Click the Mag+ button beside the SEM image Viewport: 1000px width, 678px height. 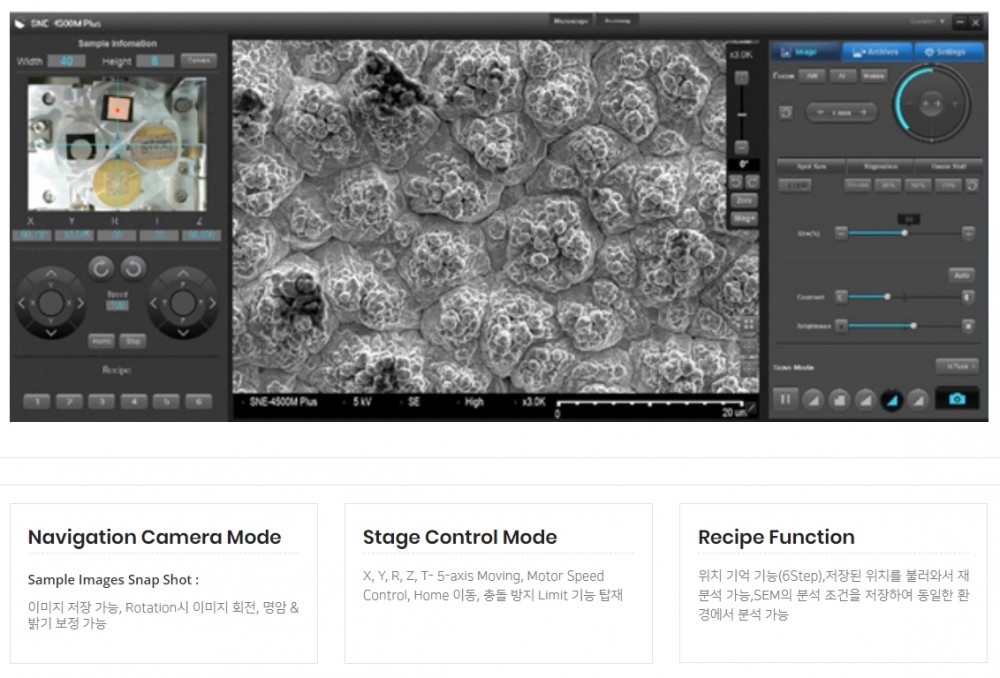(x=744, y=217)
